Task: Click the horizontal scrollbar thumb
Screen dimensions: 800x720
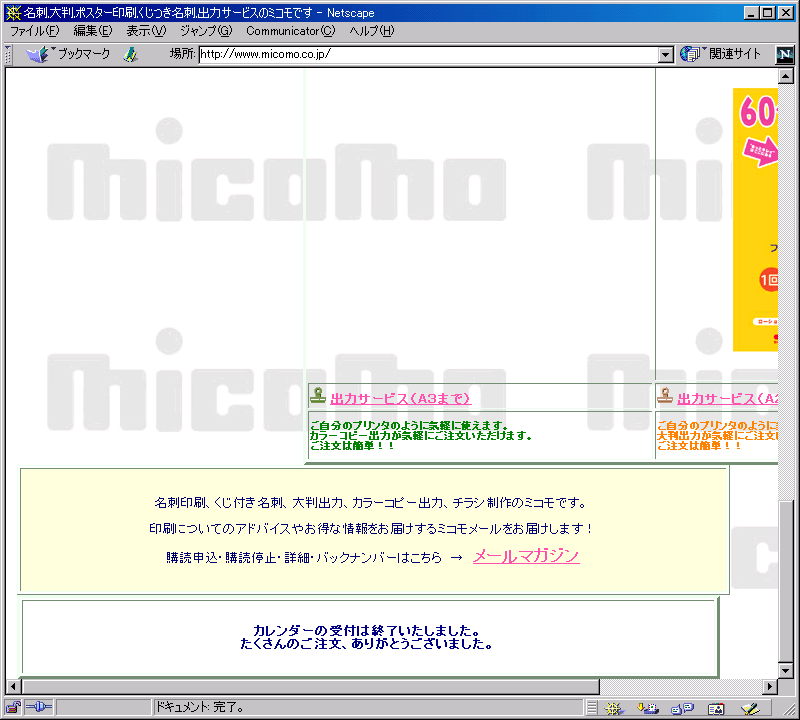Action: pyautogui.click(x=311, y=687)
